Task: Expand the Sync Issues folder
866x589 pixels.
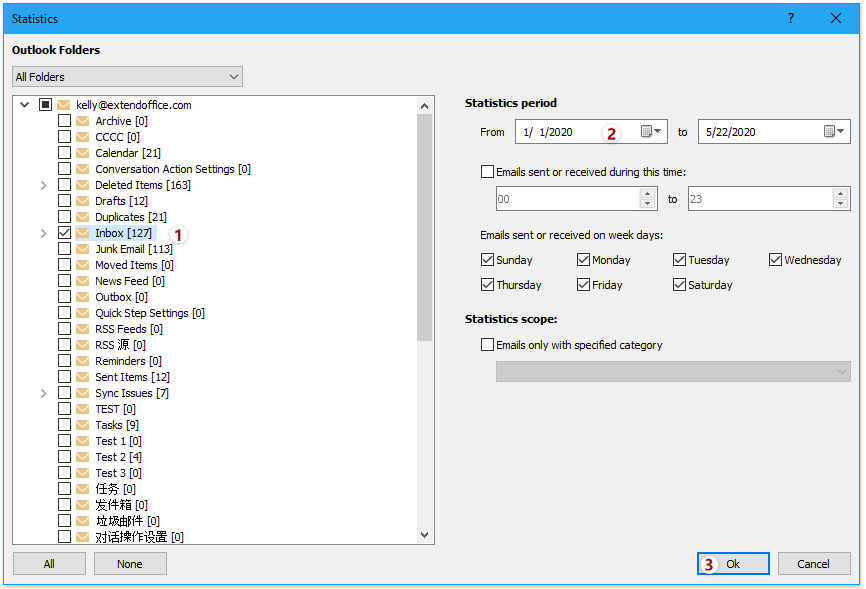Action: 43,392
